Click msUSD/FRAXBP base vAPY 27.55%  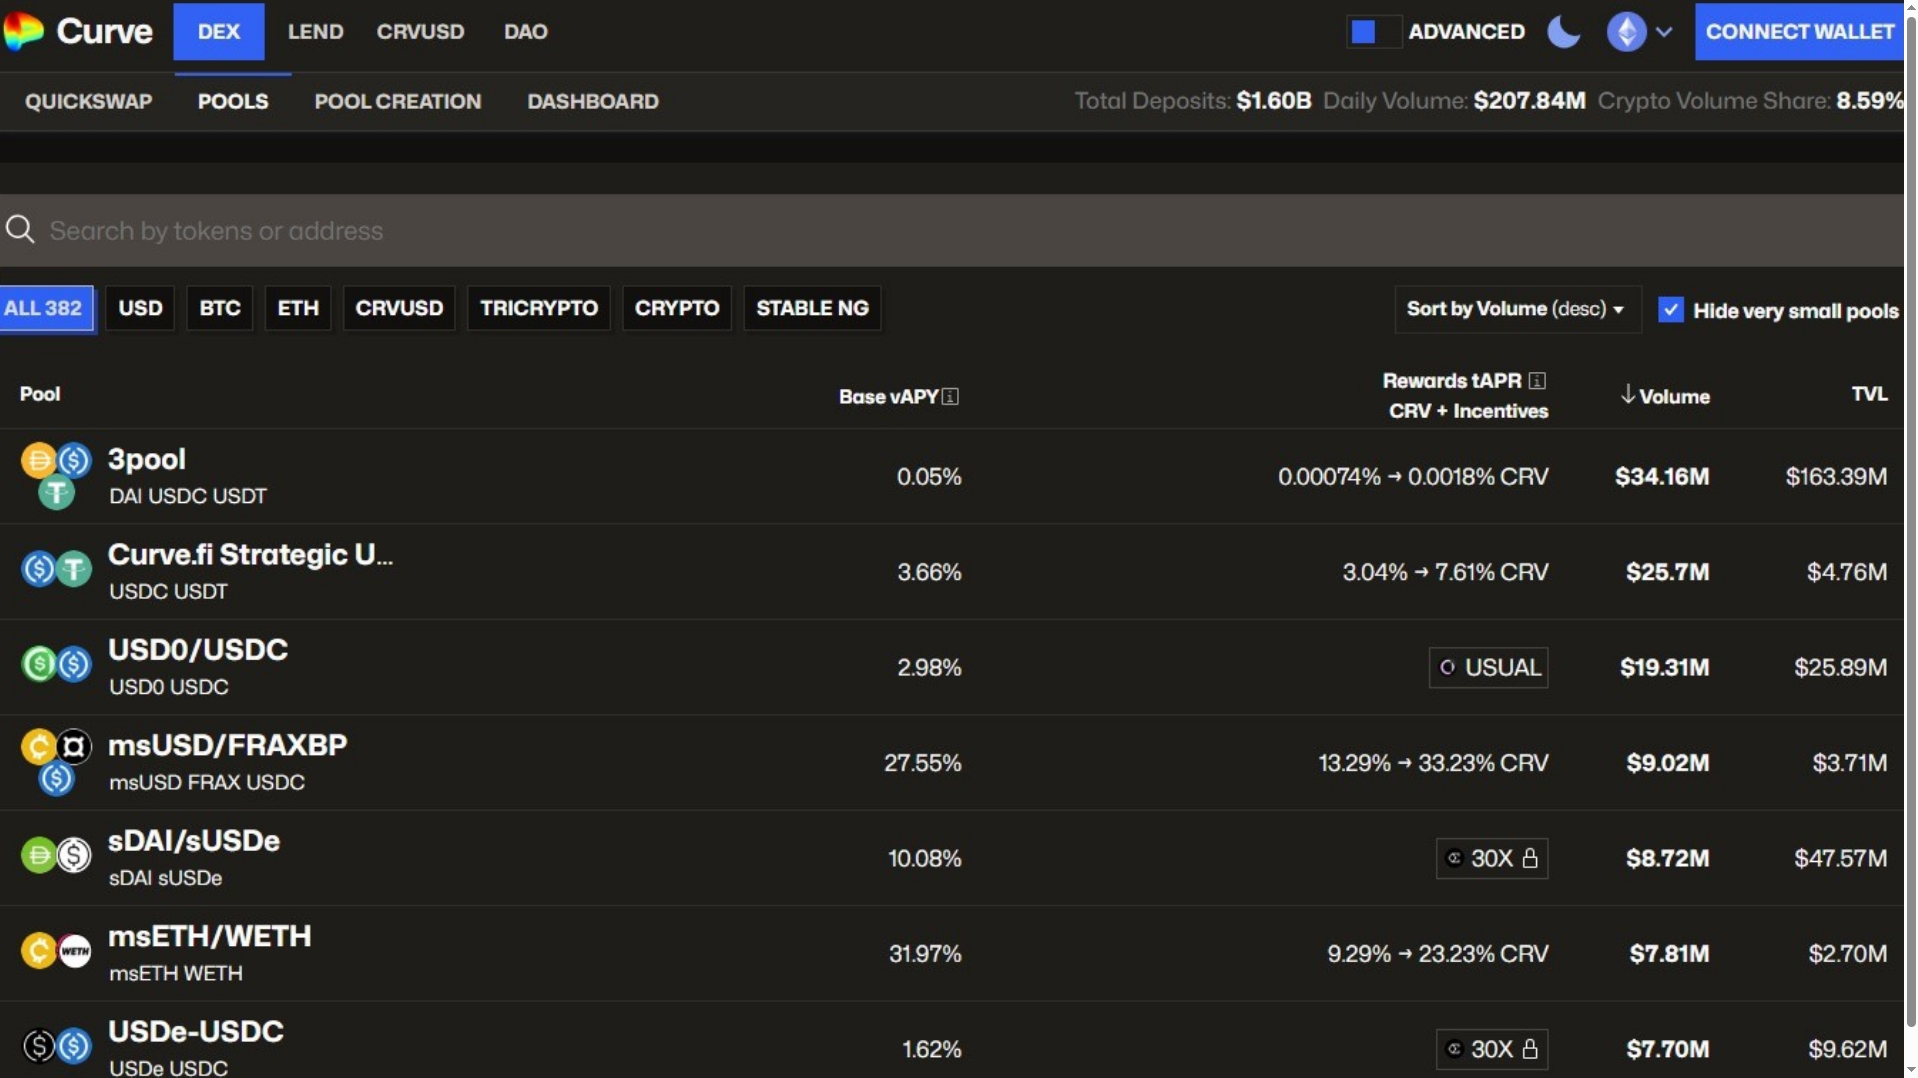922,763
